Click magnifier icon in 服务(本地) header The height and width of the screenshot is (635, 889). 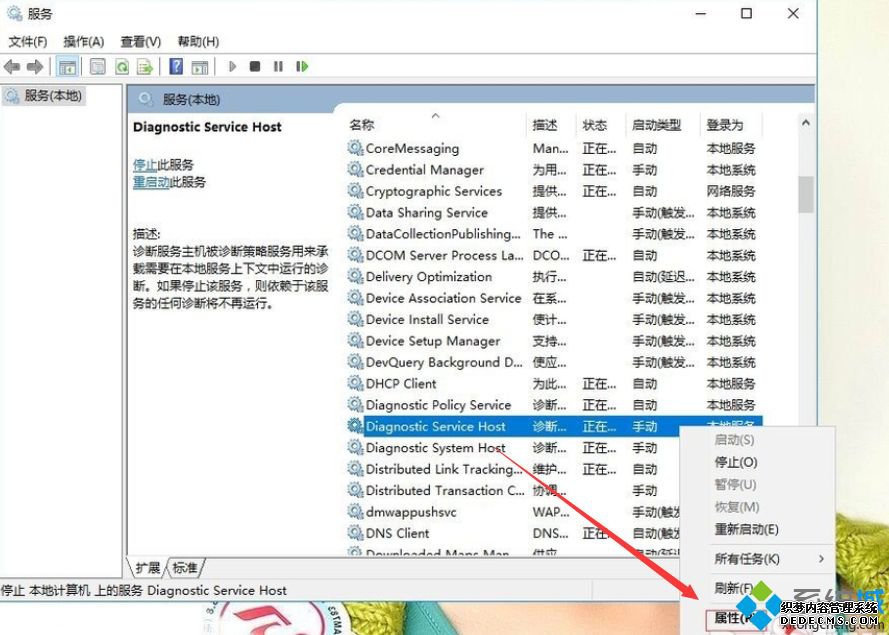click(145, 99)
